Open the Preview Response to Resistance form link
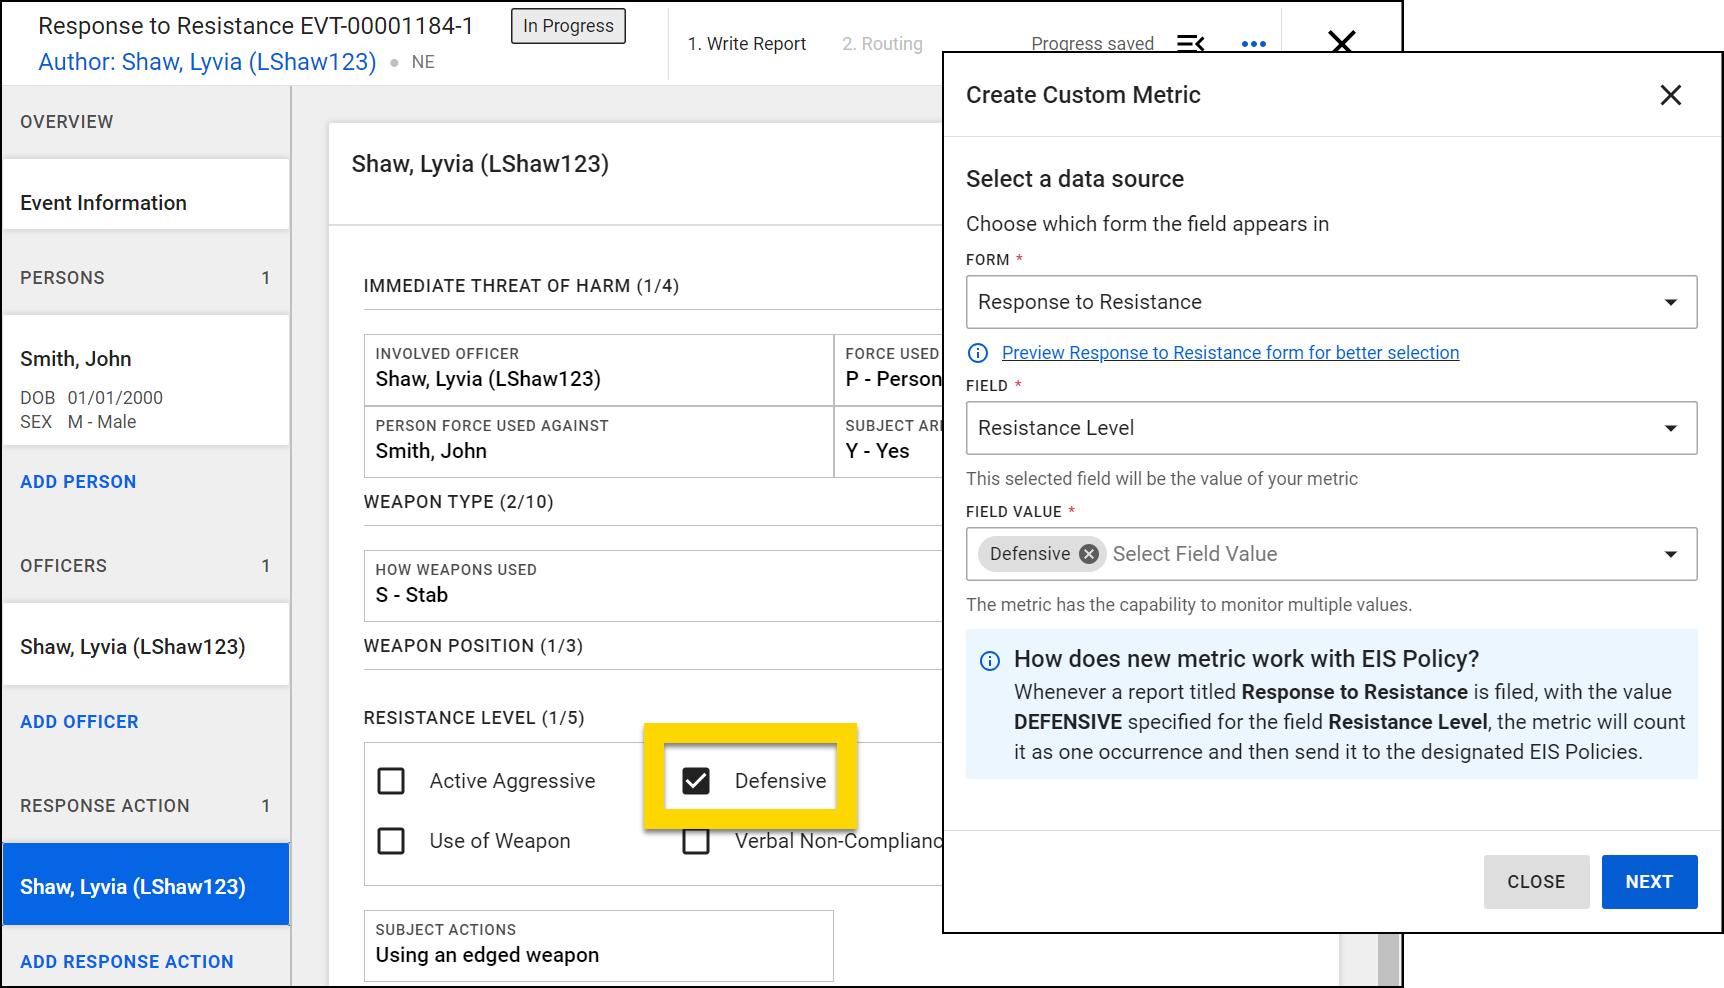This screenshot has height=988, width=1724. [x=1230, y=353]
